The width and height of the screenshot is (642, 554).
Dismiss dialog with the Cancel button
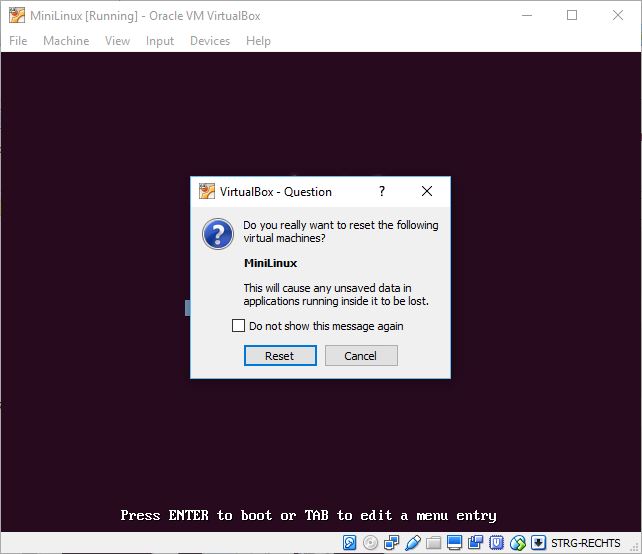pos(361,355)
